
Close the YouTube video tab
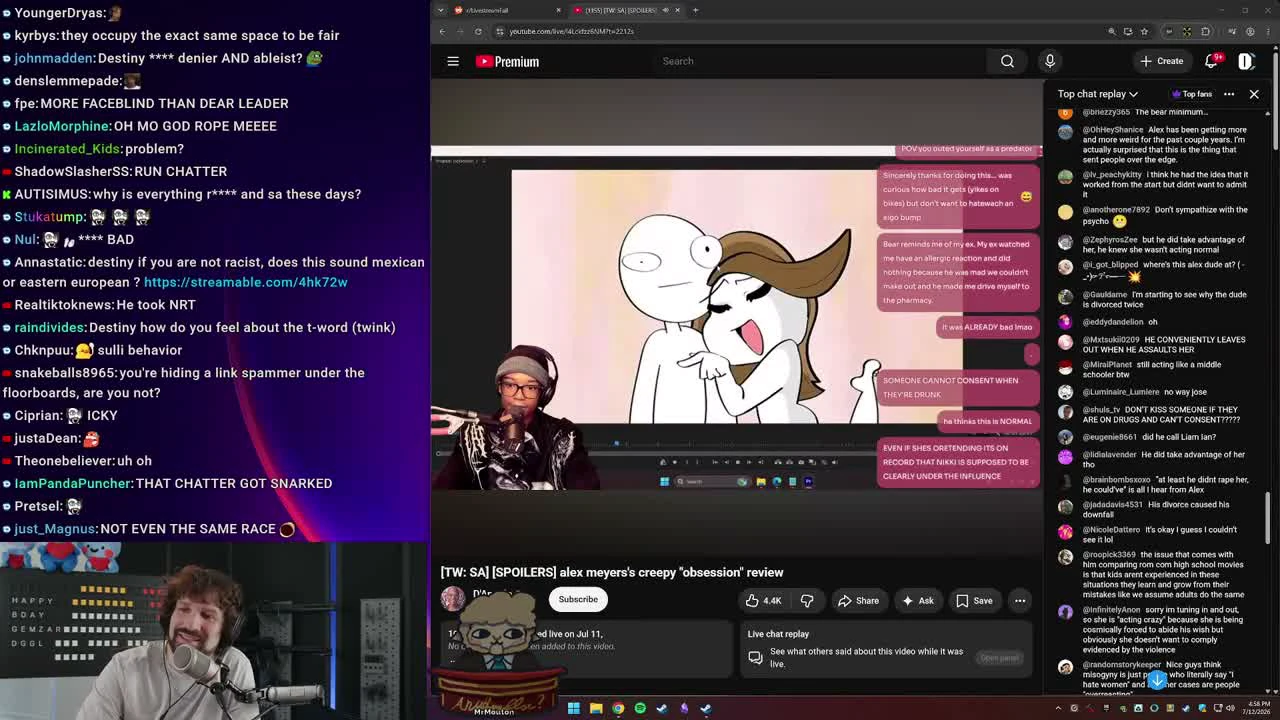(678, 10)
